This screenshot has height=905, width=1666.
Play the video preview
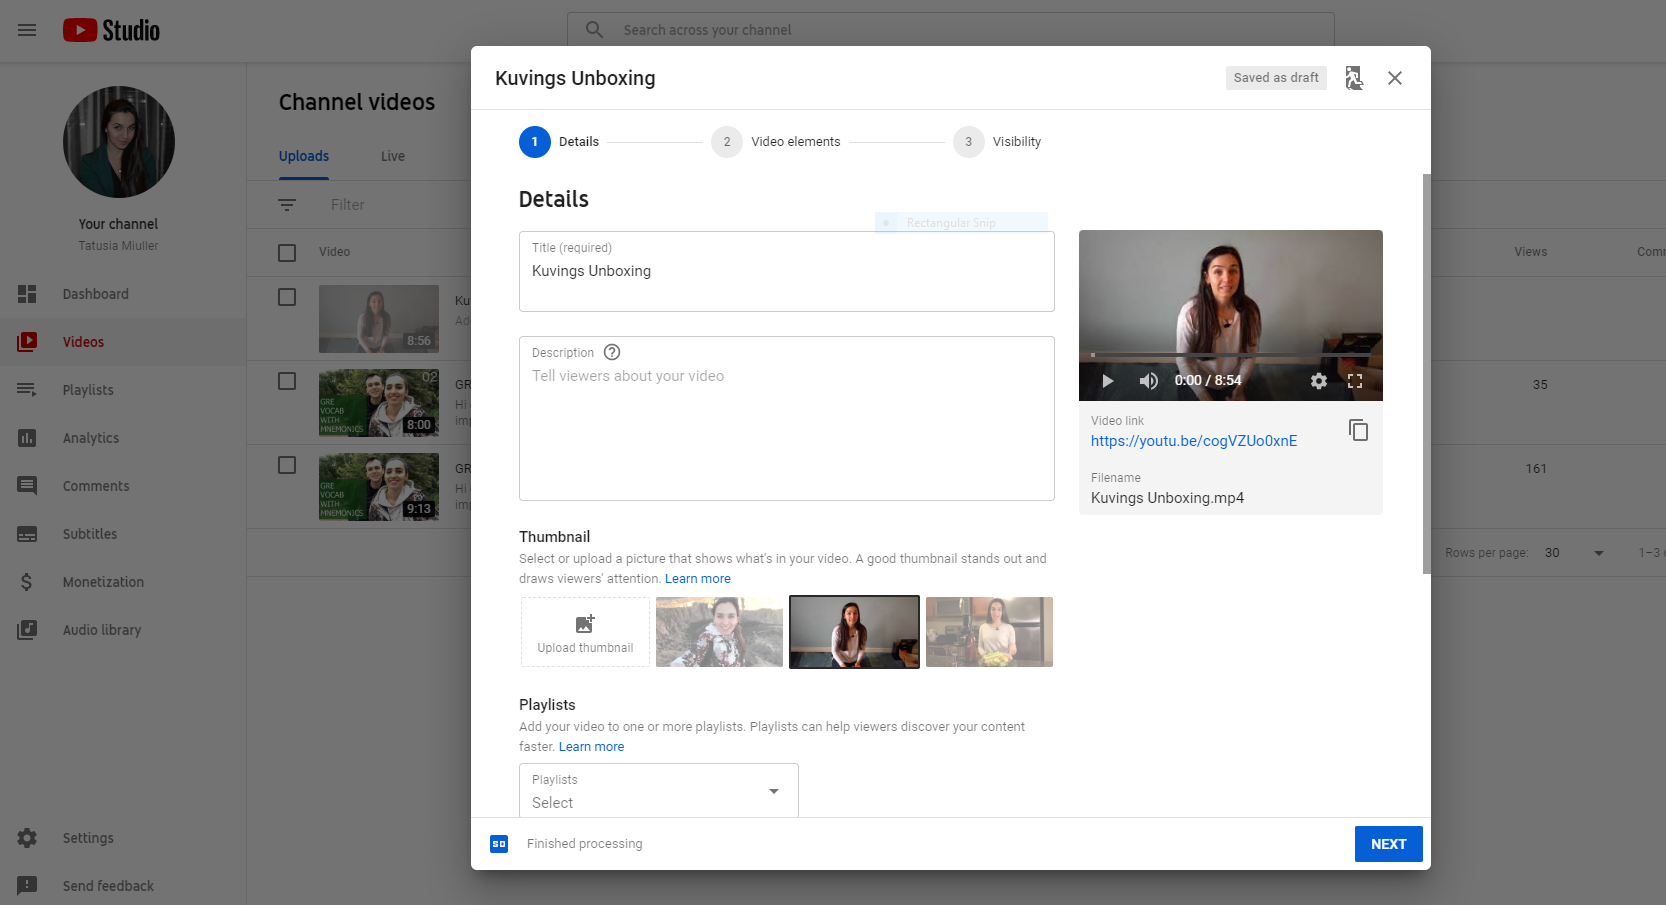[x=1108, y=381]
